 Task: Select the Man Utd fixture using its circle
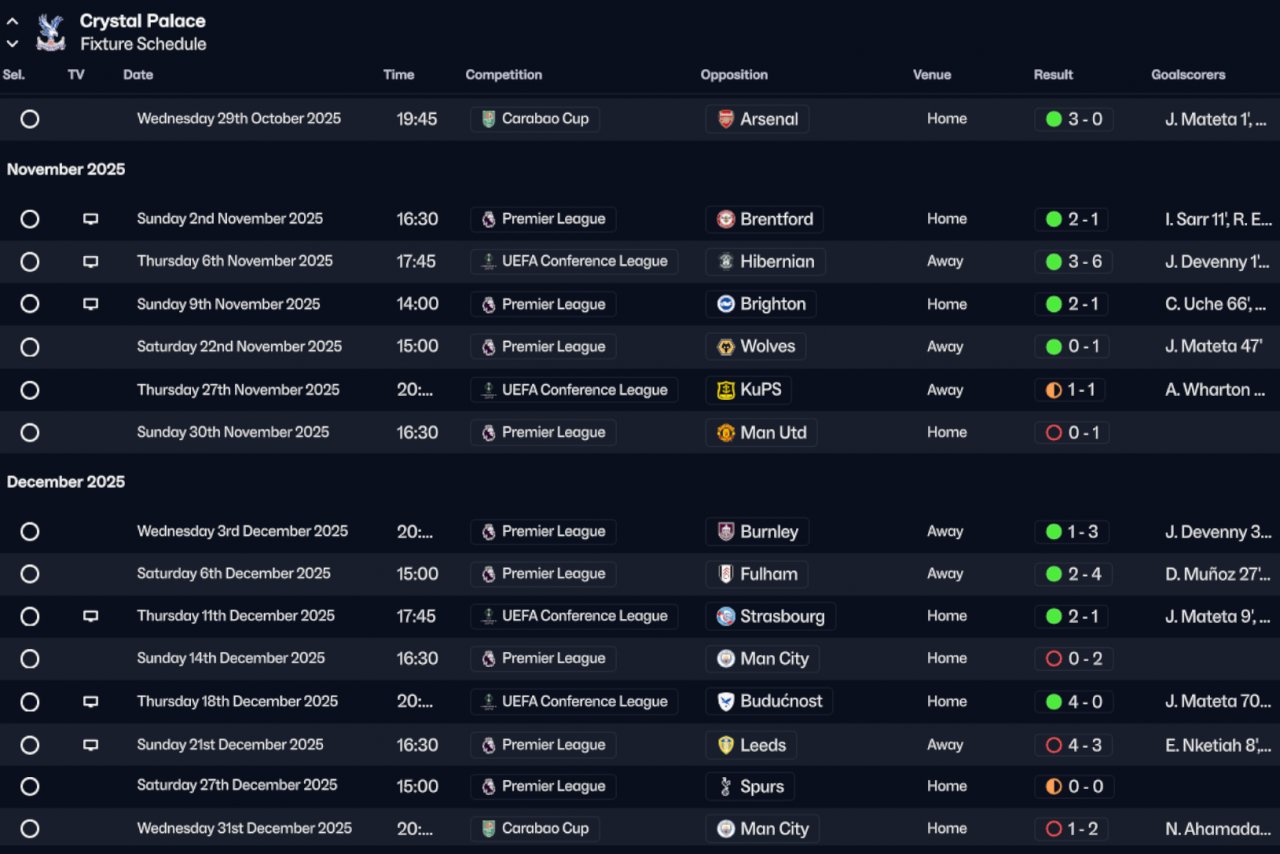pyautogui.click(x=30, y=432)
